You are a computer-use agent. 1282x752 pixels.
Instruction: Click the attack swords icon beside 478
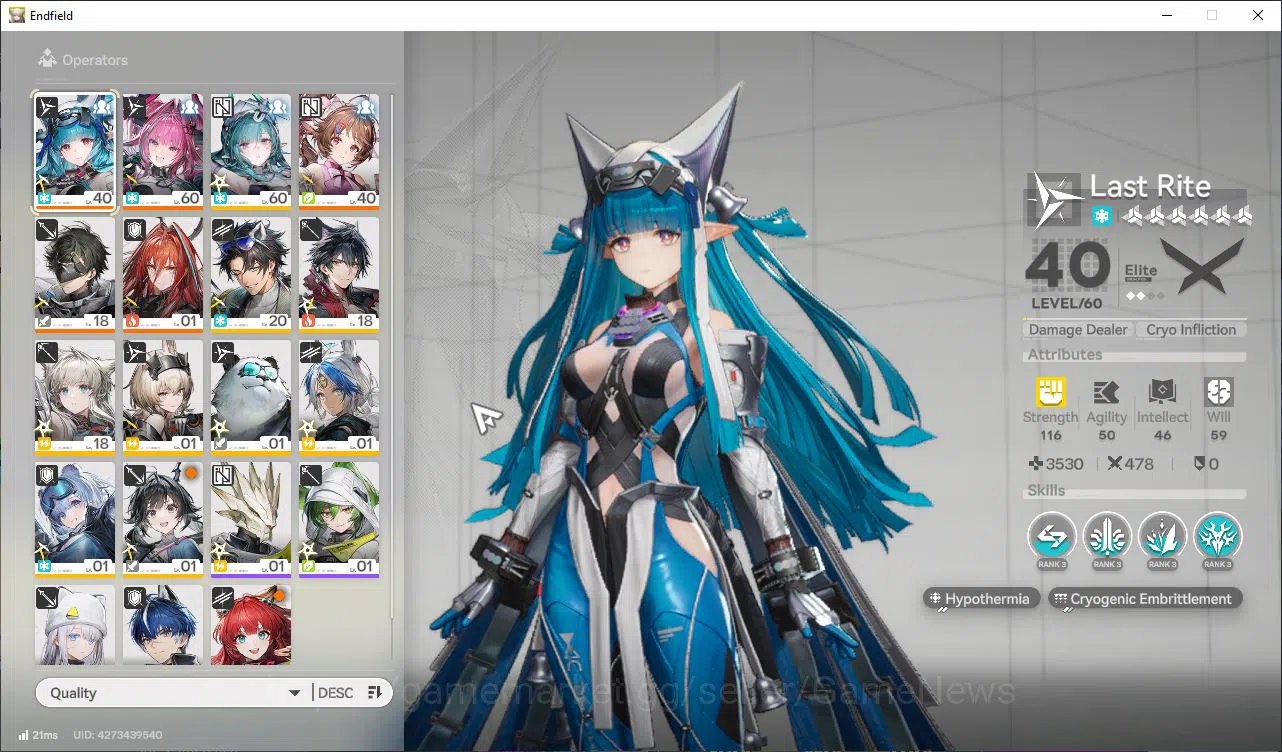1115,464
